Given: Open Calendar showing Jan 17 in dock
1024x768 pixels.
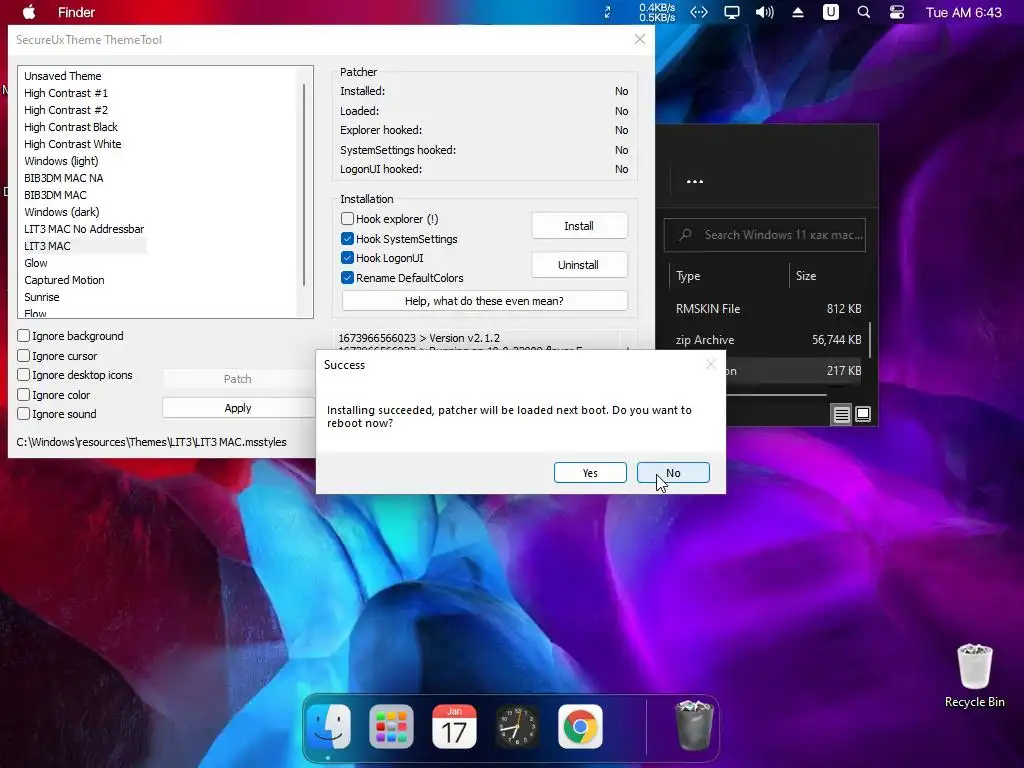Looking at the screenshot, I should pos(454,726).
